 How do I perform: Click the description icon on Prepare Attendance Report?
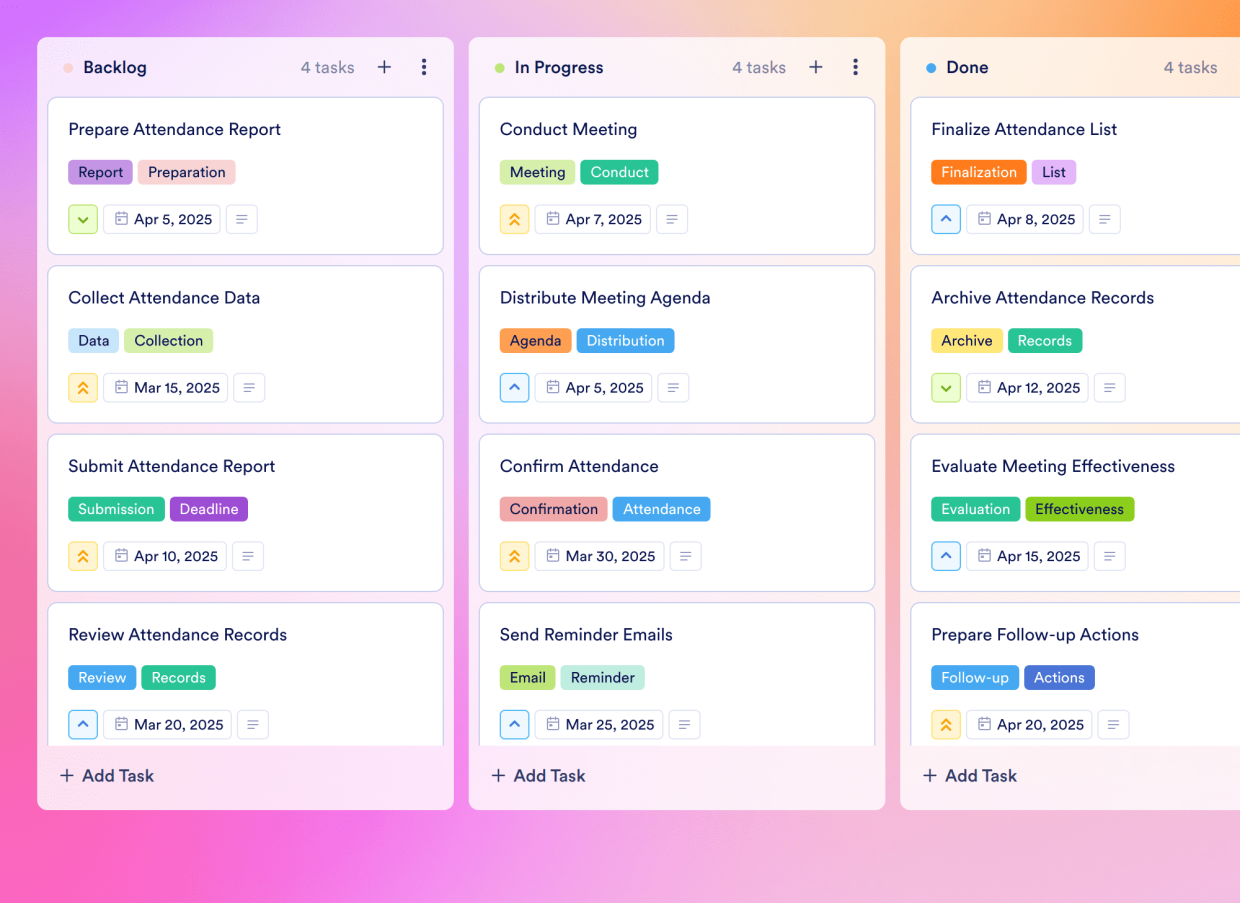tap(241, 219)
